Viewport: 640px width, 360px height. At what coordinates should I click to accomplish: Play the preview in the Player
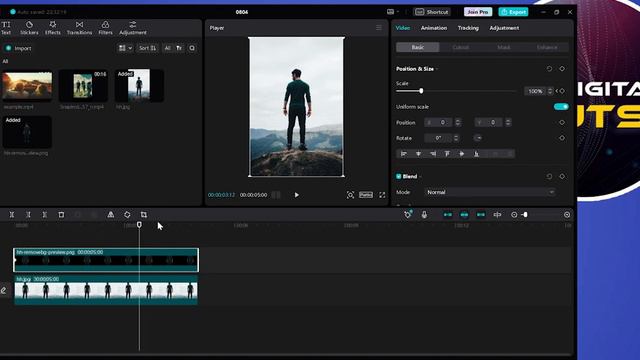click(297, 195)
